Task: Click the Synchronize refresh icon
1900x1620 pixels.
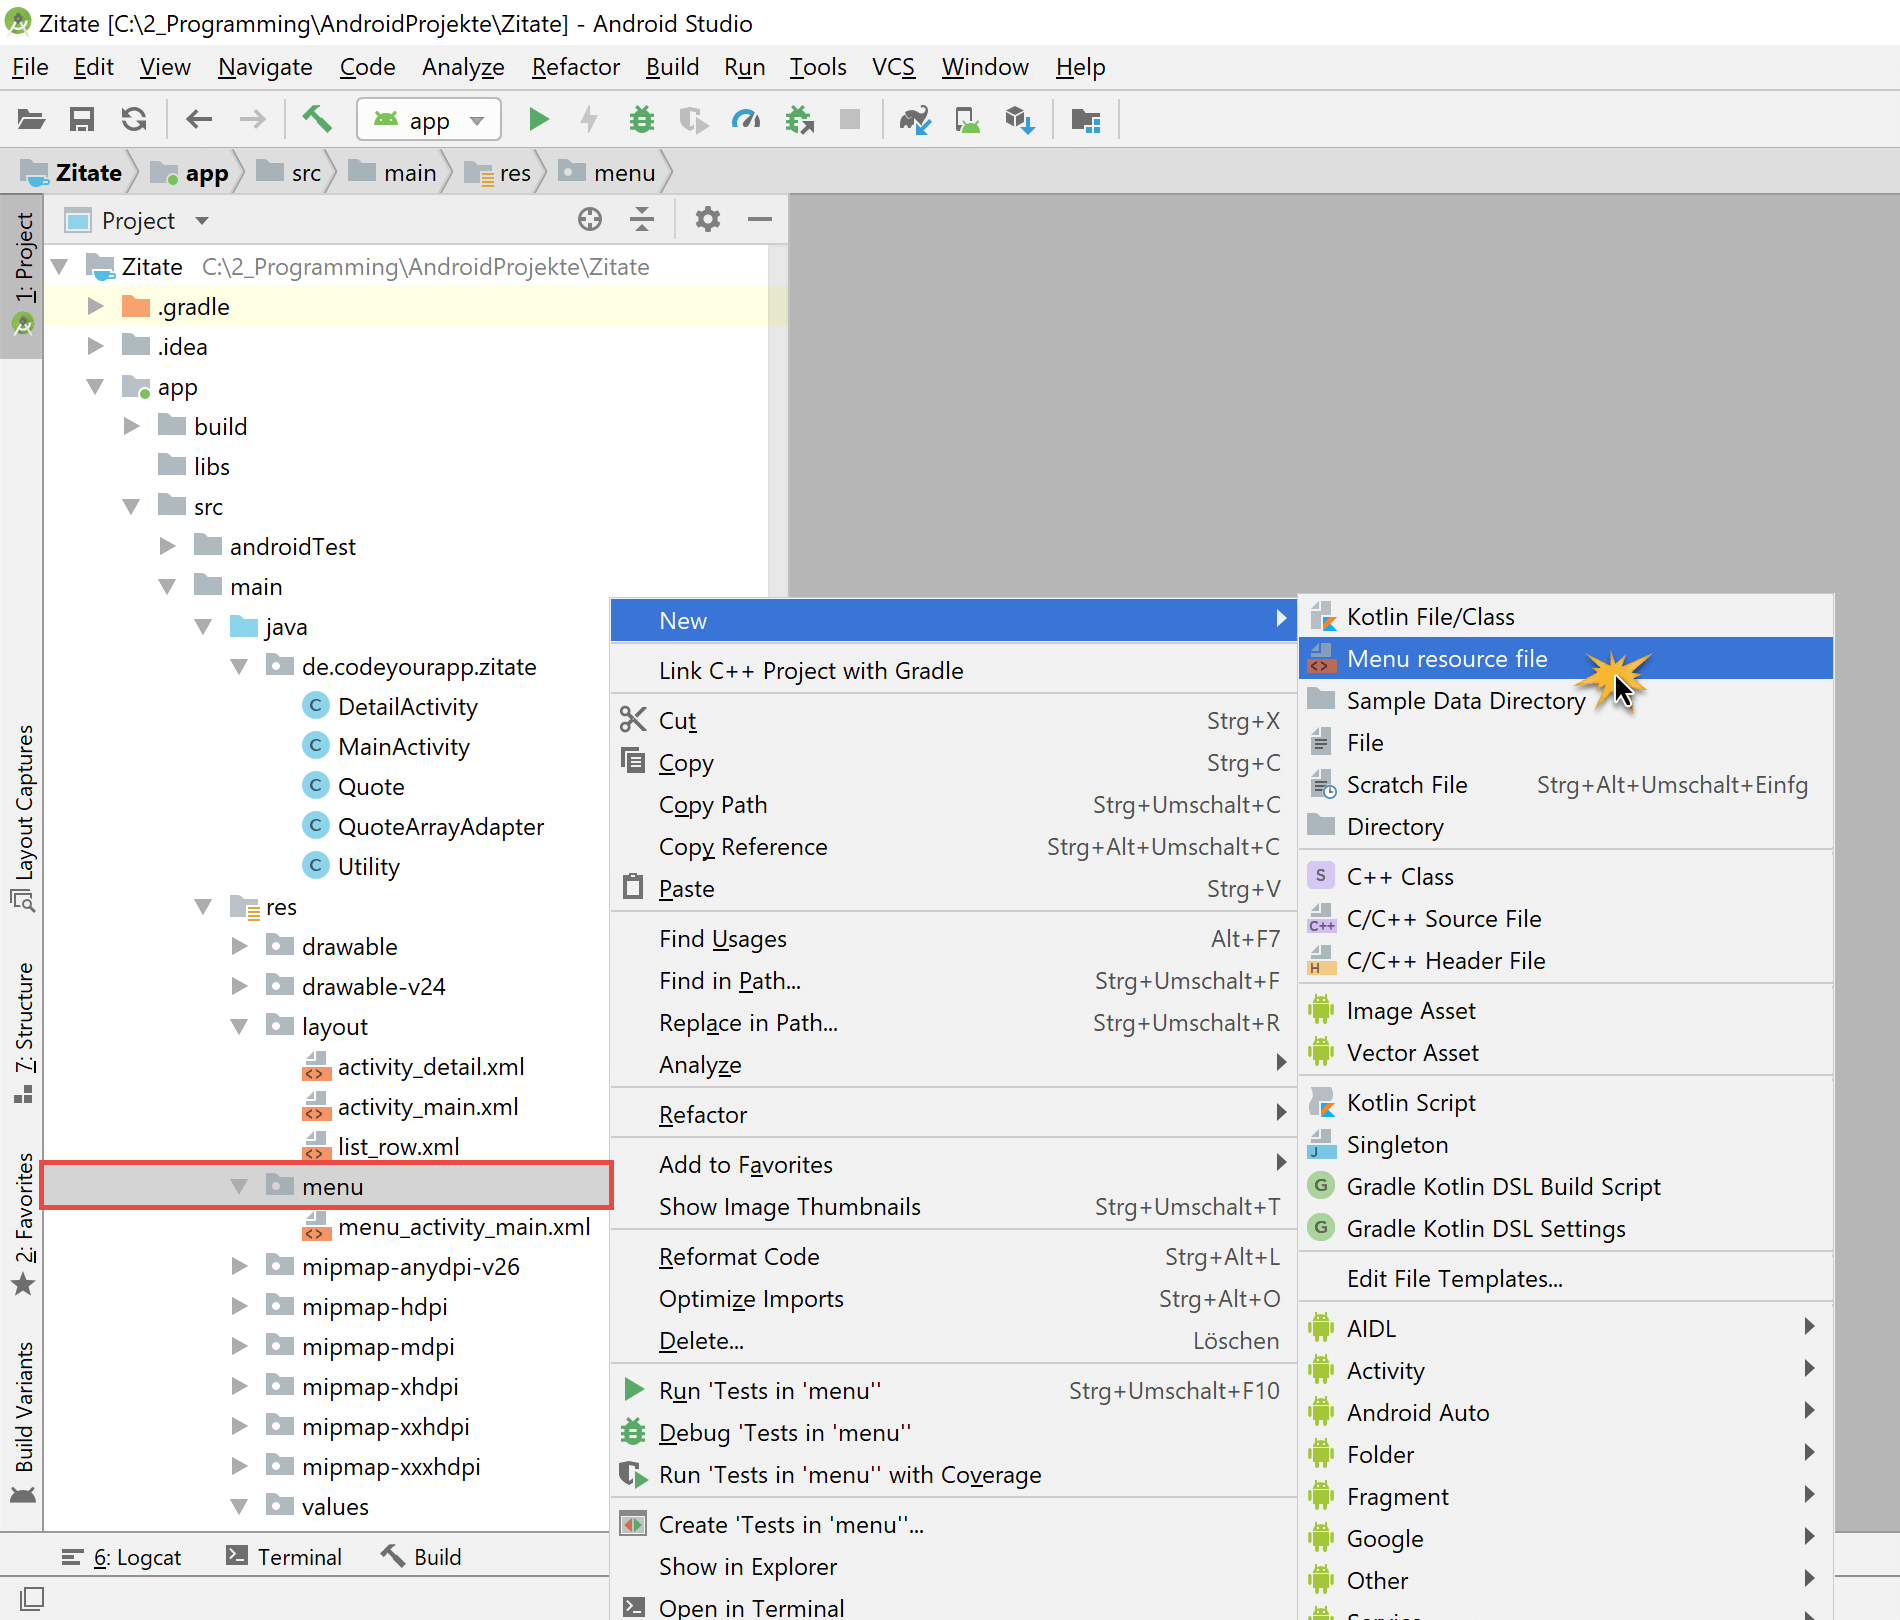Action: click(x=134, y=120)
